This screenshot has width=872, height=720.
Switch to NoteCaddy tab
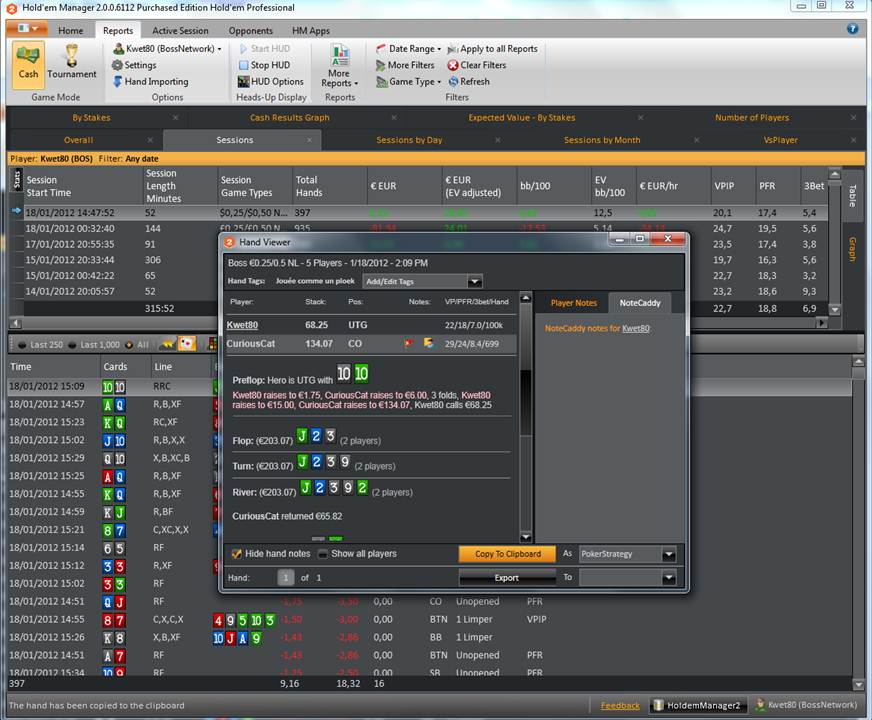(x=640, y=303)
